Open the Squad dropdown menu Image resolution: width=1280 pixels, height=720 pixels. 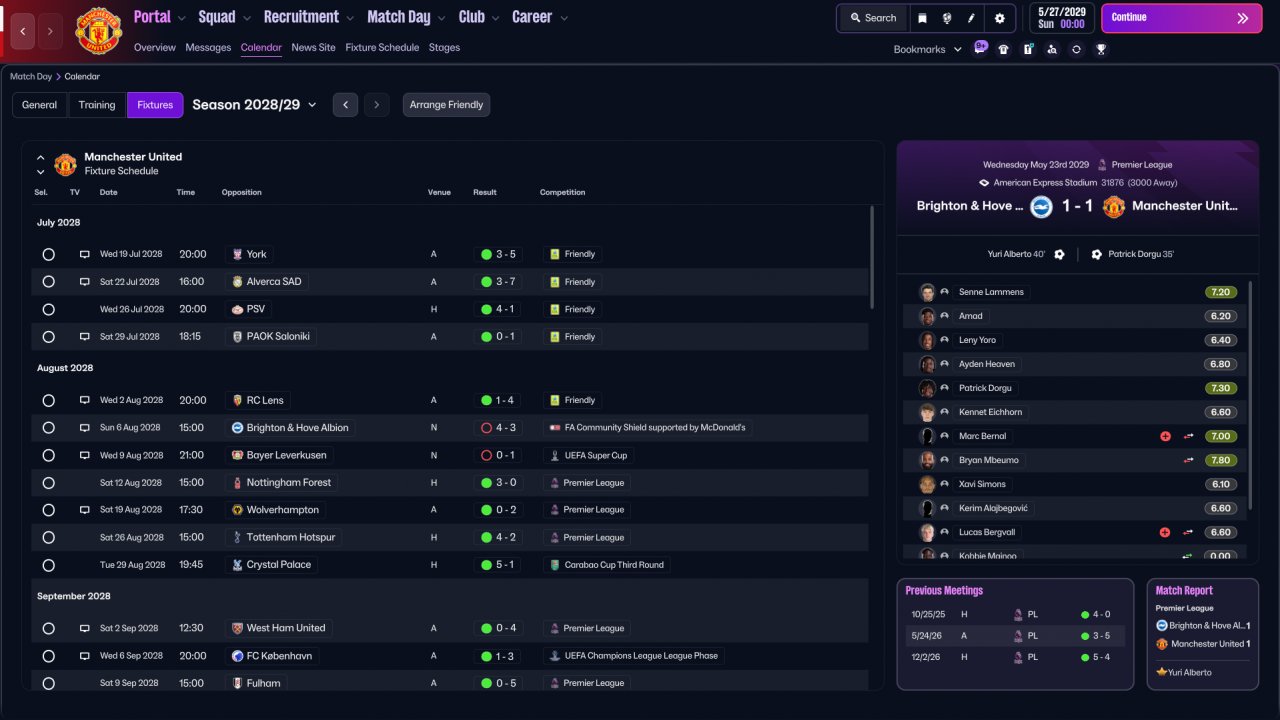[226, 17]
